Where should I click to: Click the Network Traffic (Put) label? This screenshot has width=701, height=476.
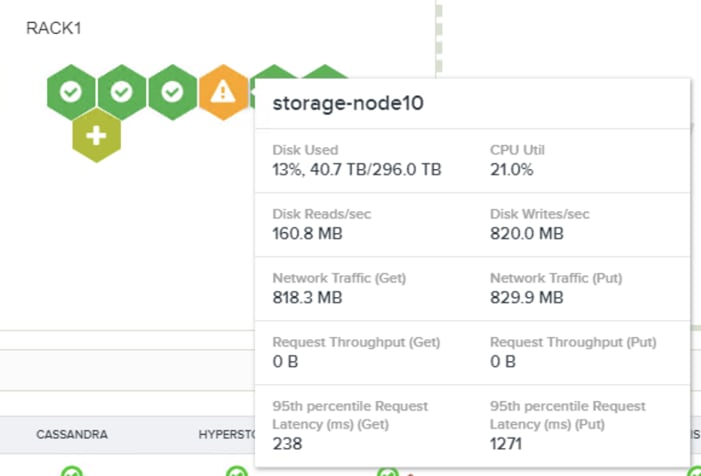(556, 278)
